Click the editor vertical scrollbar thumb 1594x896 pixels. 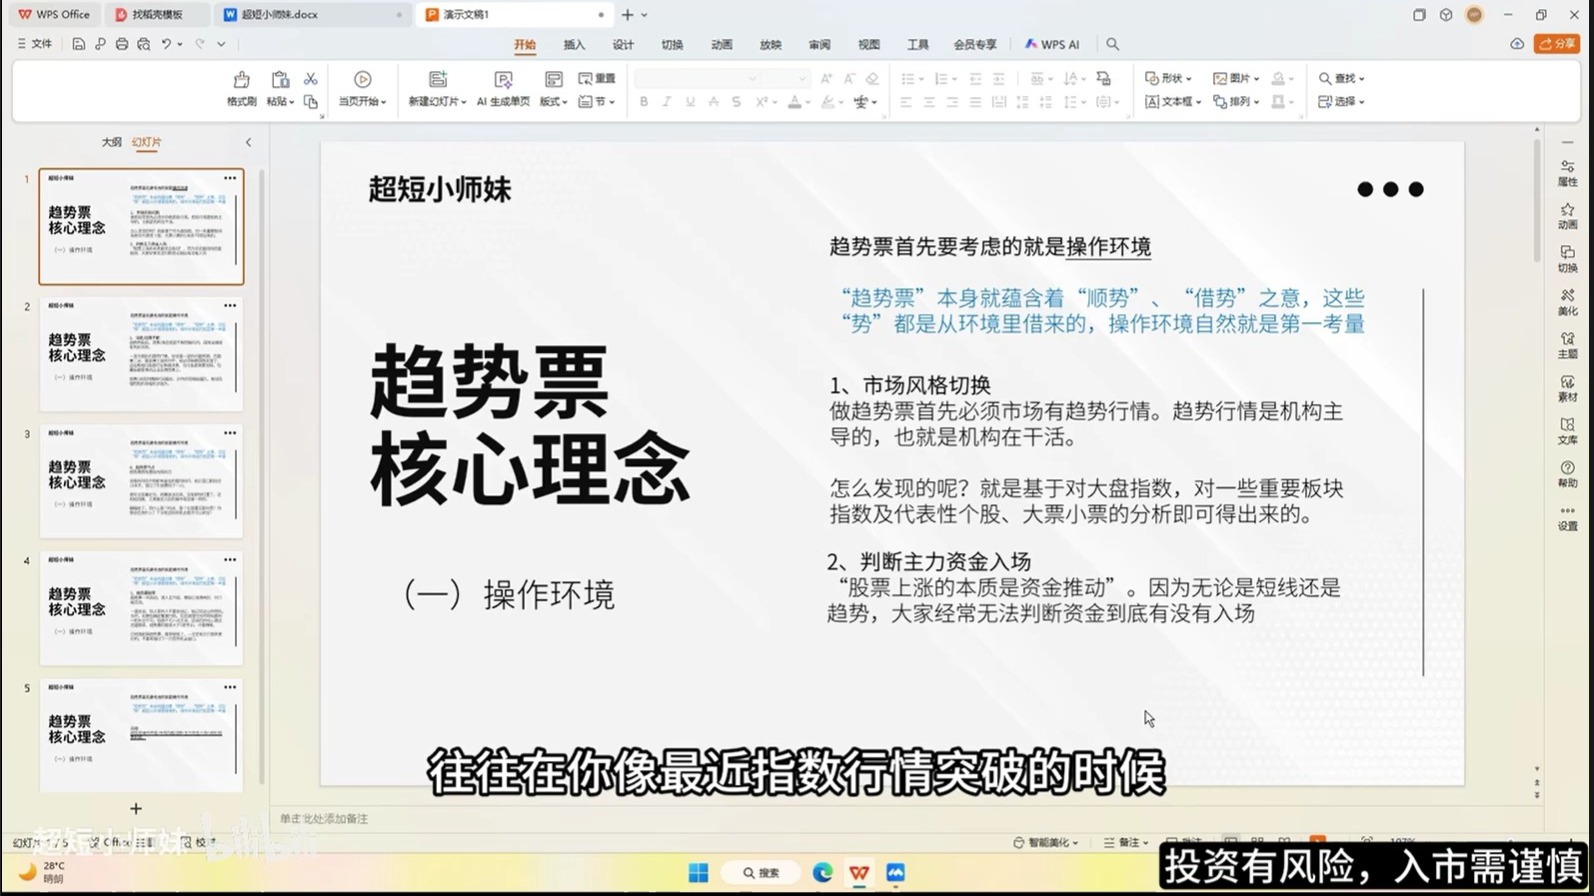pyautogui.click(x=1537, y=200)
